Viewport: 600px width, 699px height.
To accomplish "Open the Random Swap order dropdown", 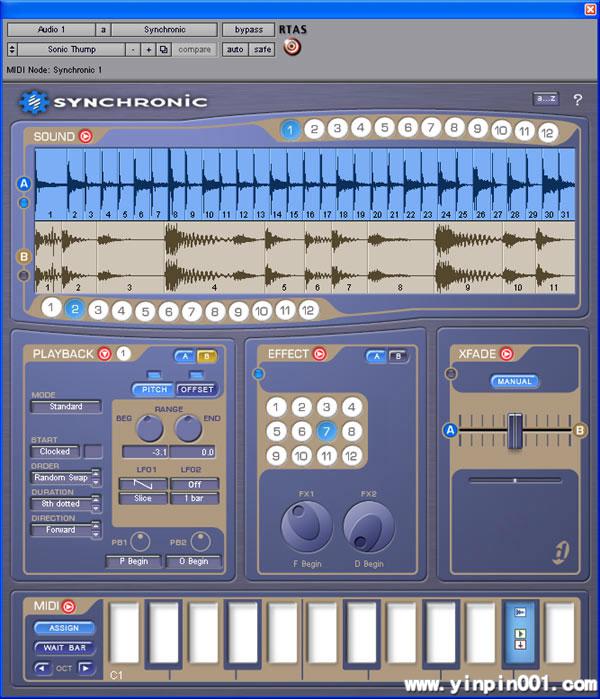I will pos(96,479).
